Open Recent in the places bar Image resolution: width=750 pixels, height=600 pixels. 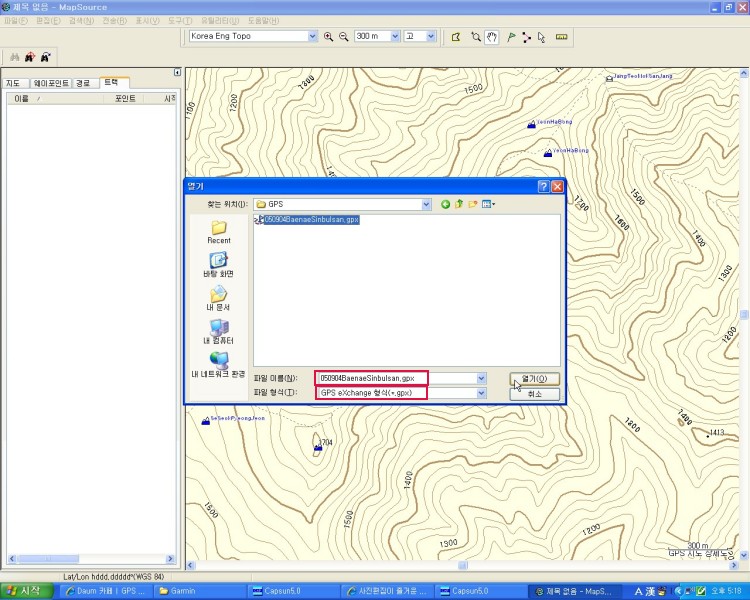219,232
